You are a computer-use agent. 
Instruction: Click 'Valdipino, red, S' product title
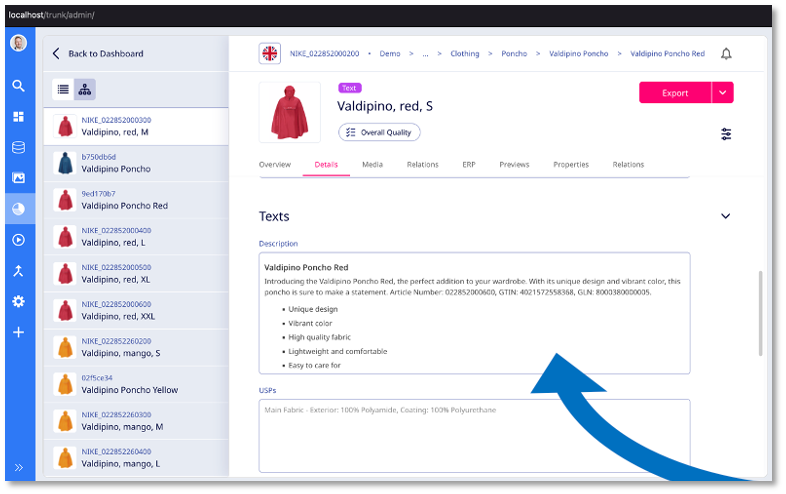[384, 106]
